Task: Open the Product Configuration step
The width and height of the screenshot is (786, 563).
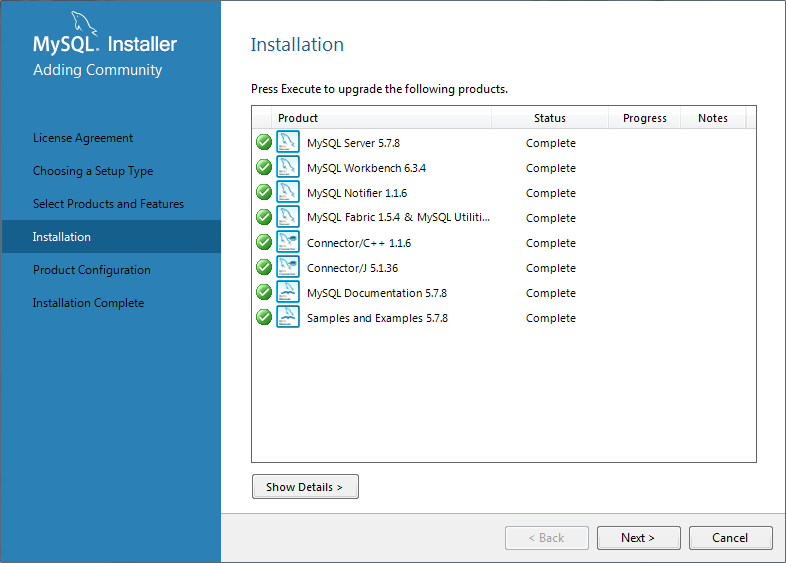Action: tap(92, 270)
